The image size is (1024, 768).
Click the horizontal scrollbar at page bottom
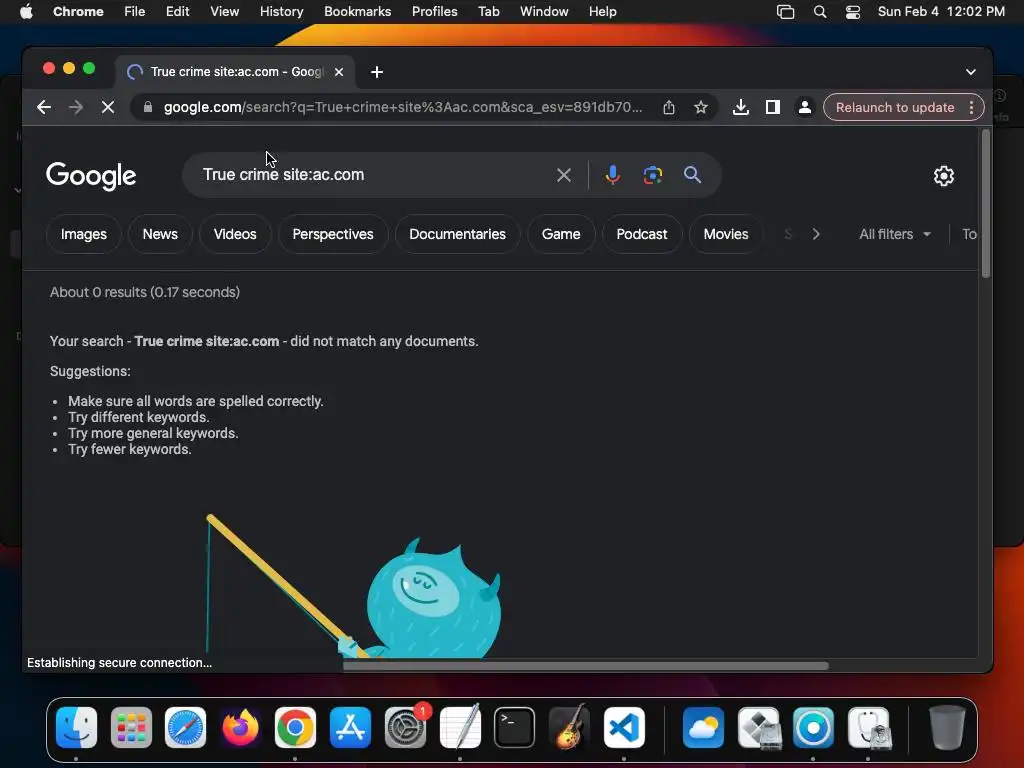pos(586,666)
